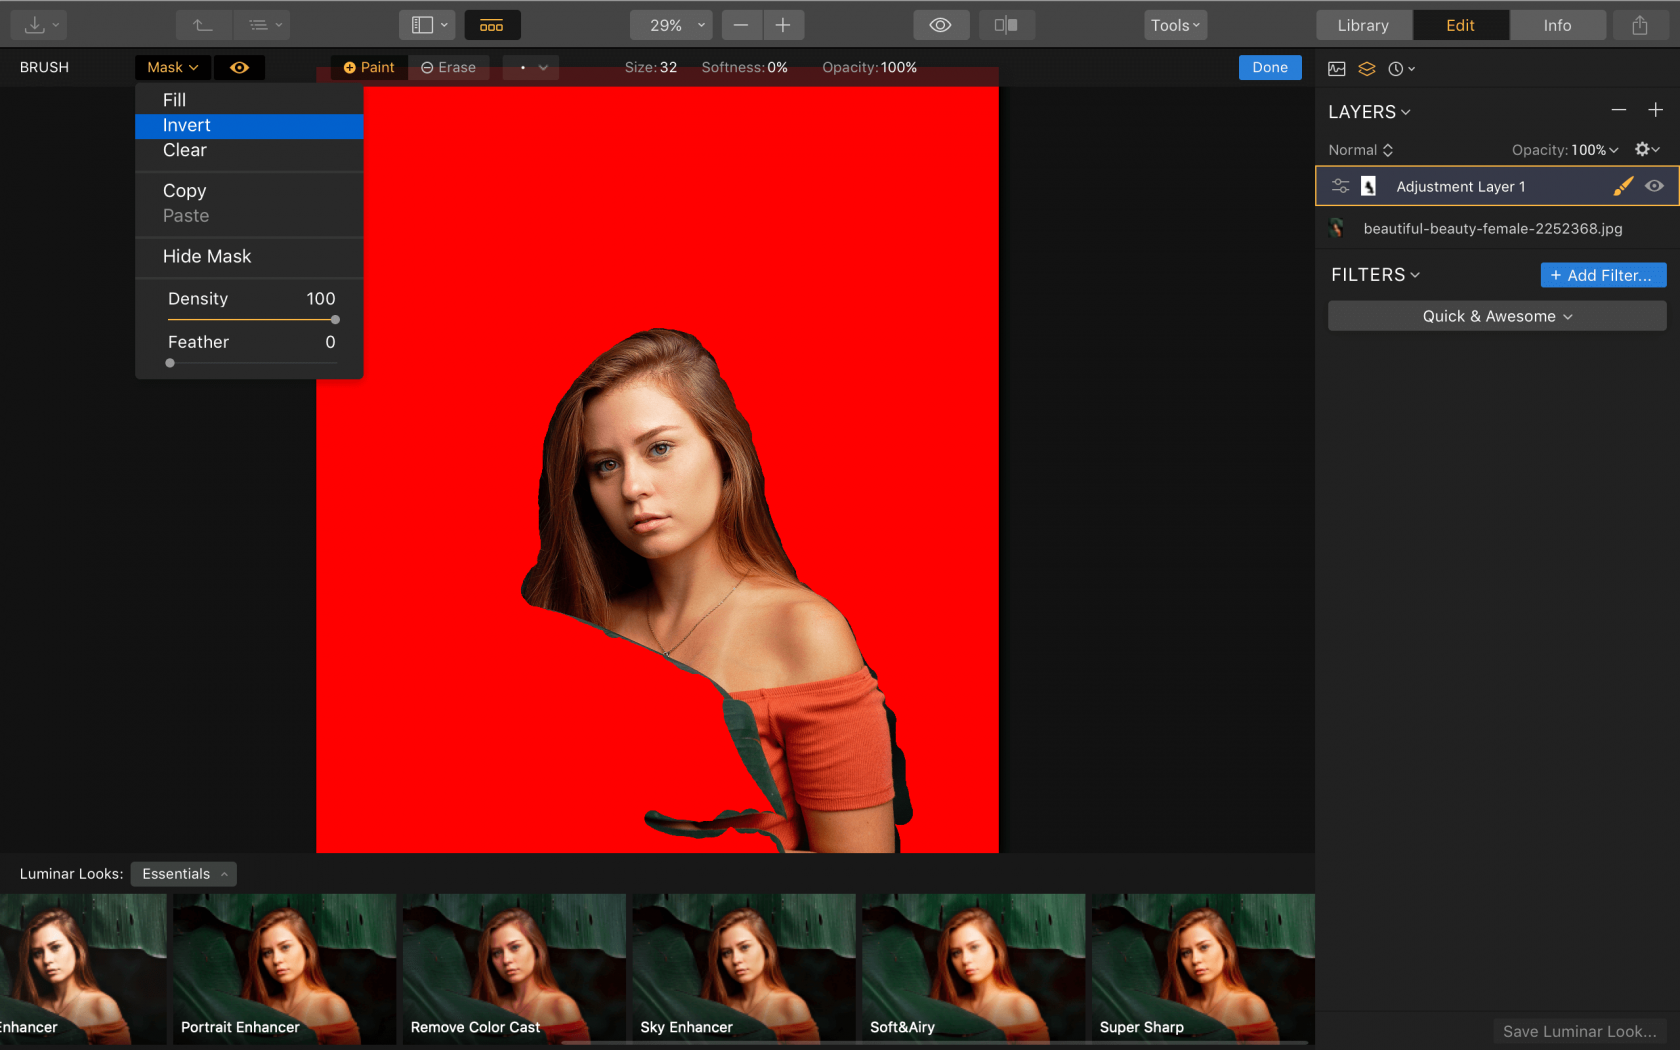The image size is (1680, 1050).
Task: Click the export/share icon top right
Action: [x=1638, y=24]
